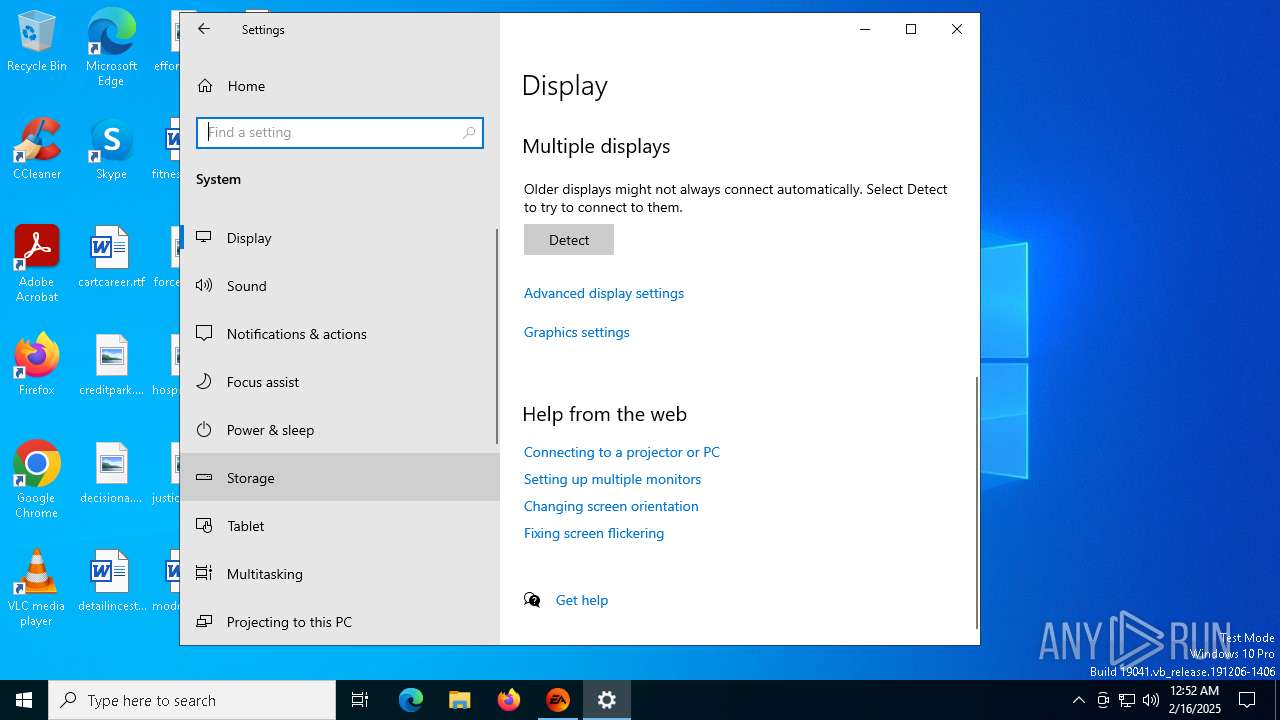Select the decisiona... image file on desktop
1280x720 pixels.
(x=111, y=474)
